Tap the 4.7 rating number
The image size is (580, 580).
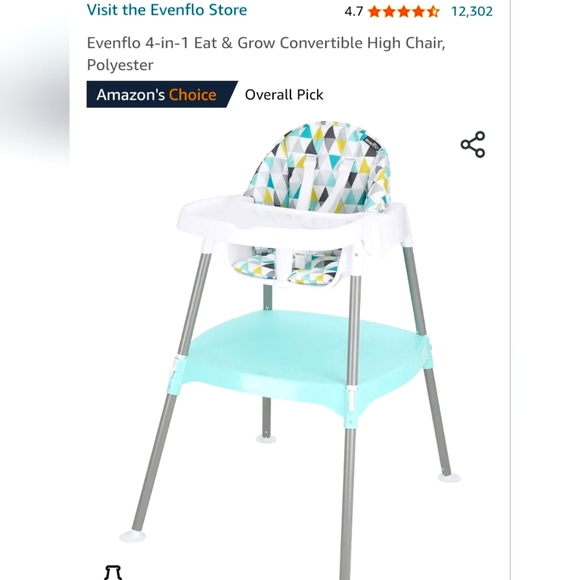354,11
